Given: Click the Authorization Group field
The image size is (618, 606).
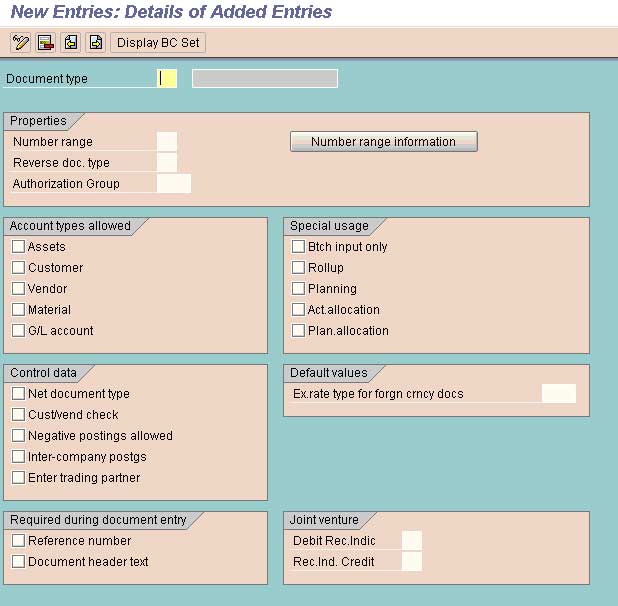Looking at the screenshot, I should click(x=174, y=184).
